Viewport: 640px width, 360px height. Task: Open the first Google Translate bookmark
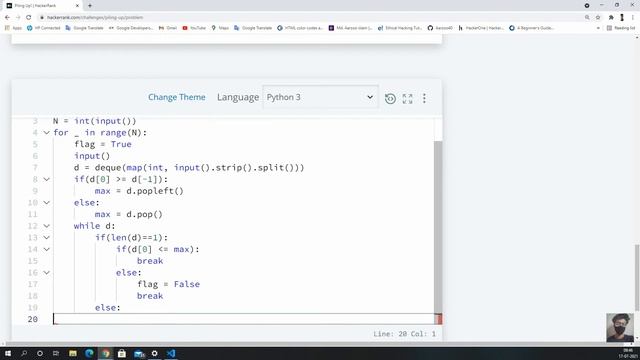(84, 28)
